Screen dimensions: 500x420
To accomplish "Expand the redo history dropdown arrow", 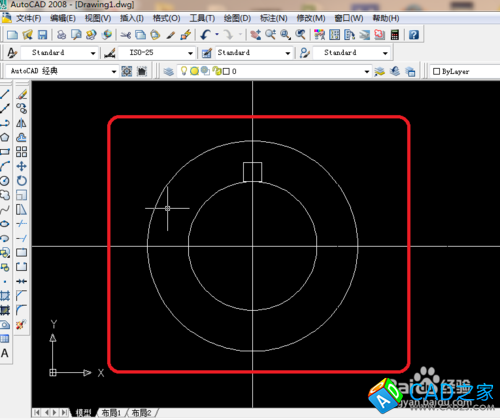I will tap(240, 34).
